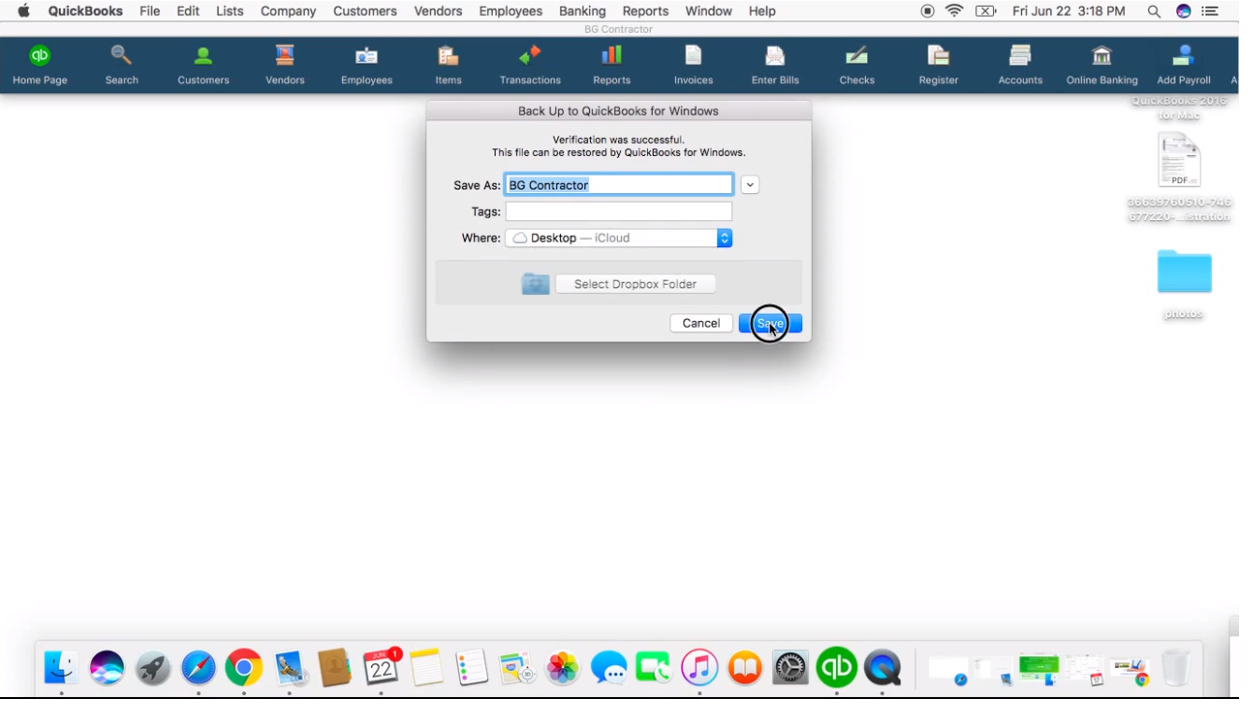Screen dimensions: 1256x704
Task: Open Messages from the Dock
Action: 608,667
